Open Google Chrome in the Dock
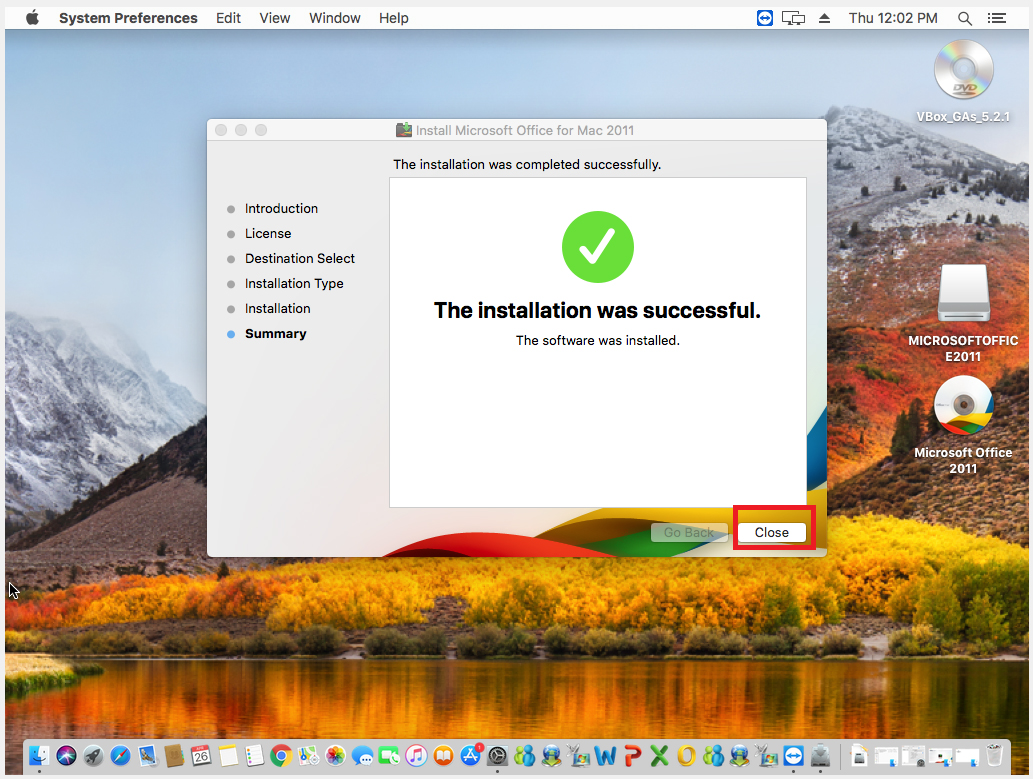Screen dimensions: 1033x779 click(281, 756)
